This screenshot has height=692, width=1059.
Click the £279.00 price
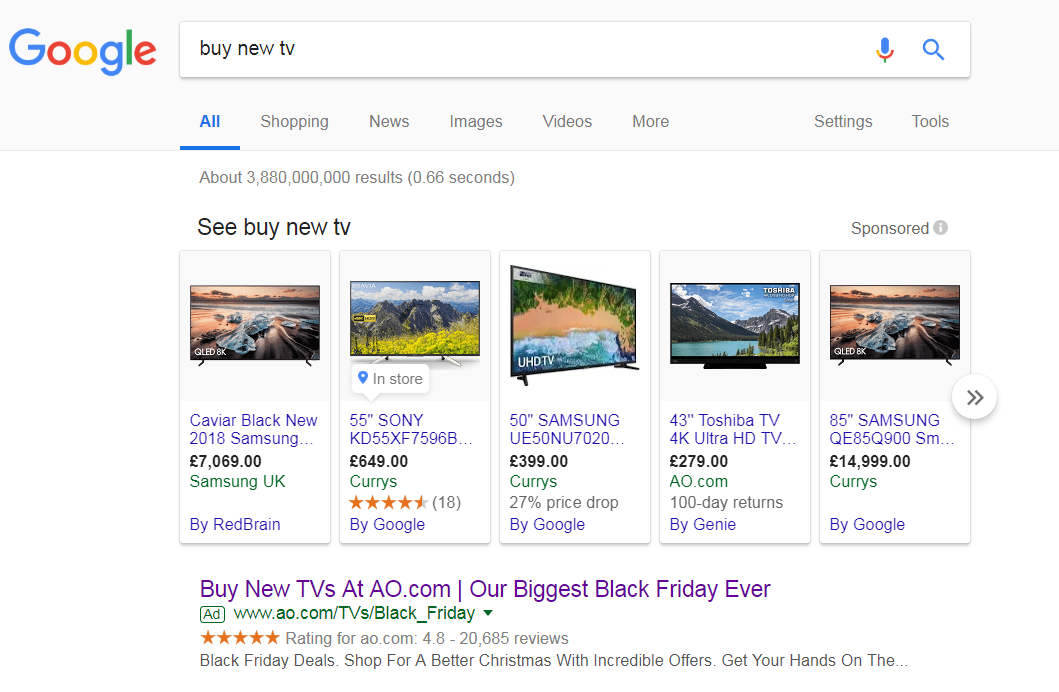(x=698, y=461)
